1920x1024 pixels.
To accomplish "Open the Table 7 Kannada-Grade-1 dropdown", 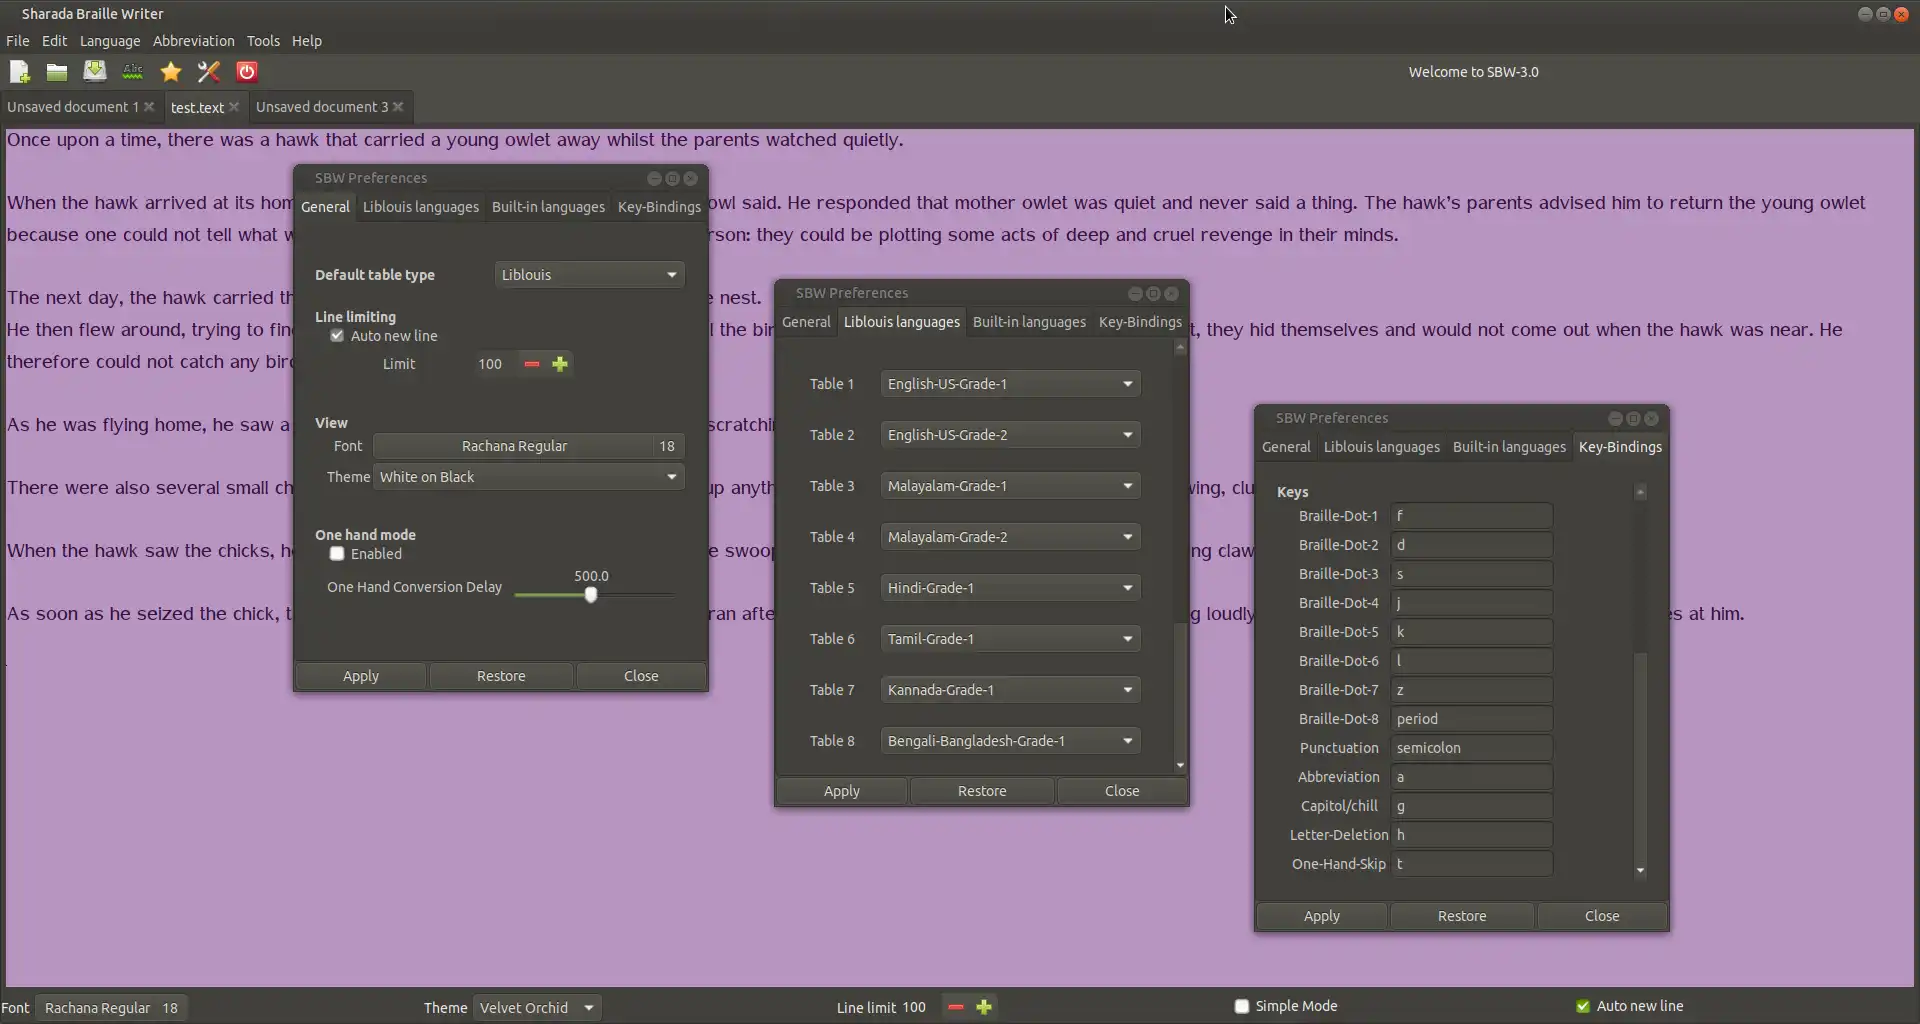I will [1010, 690].
